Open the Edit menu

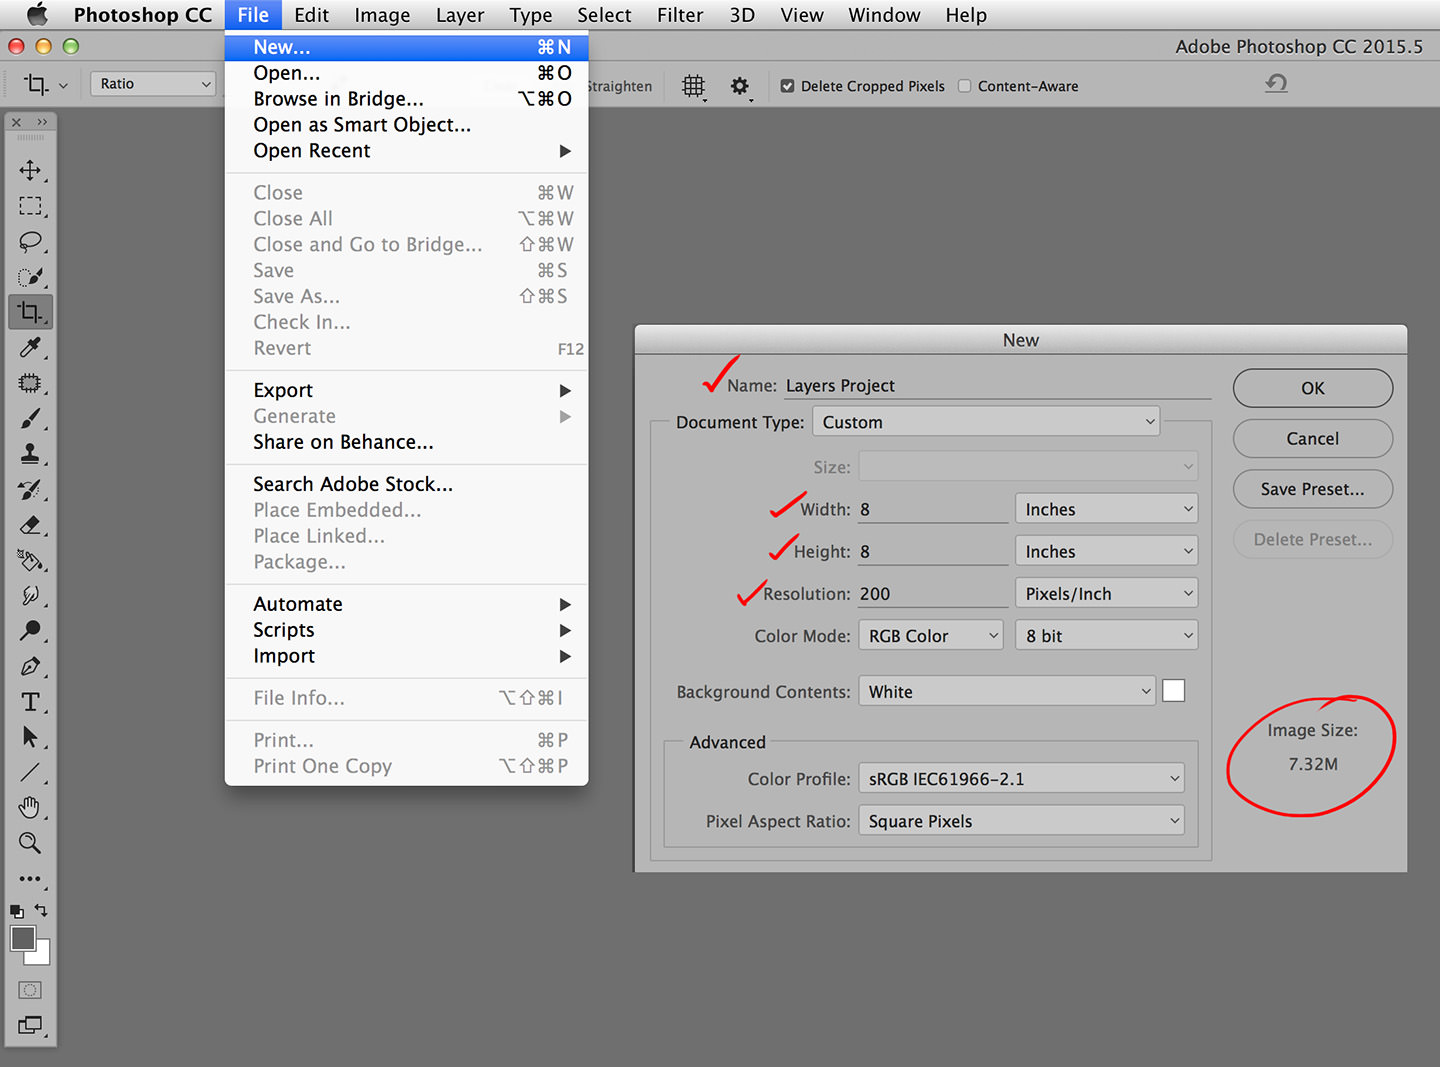tap(311, 15)
